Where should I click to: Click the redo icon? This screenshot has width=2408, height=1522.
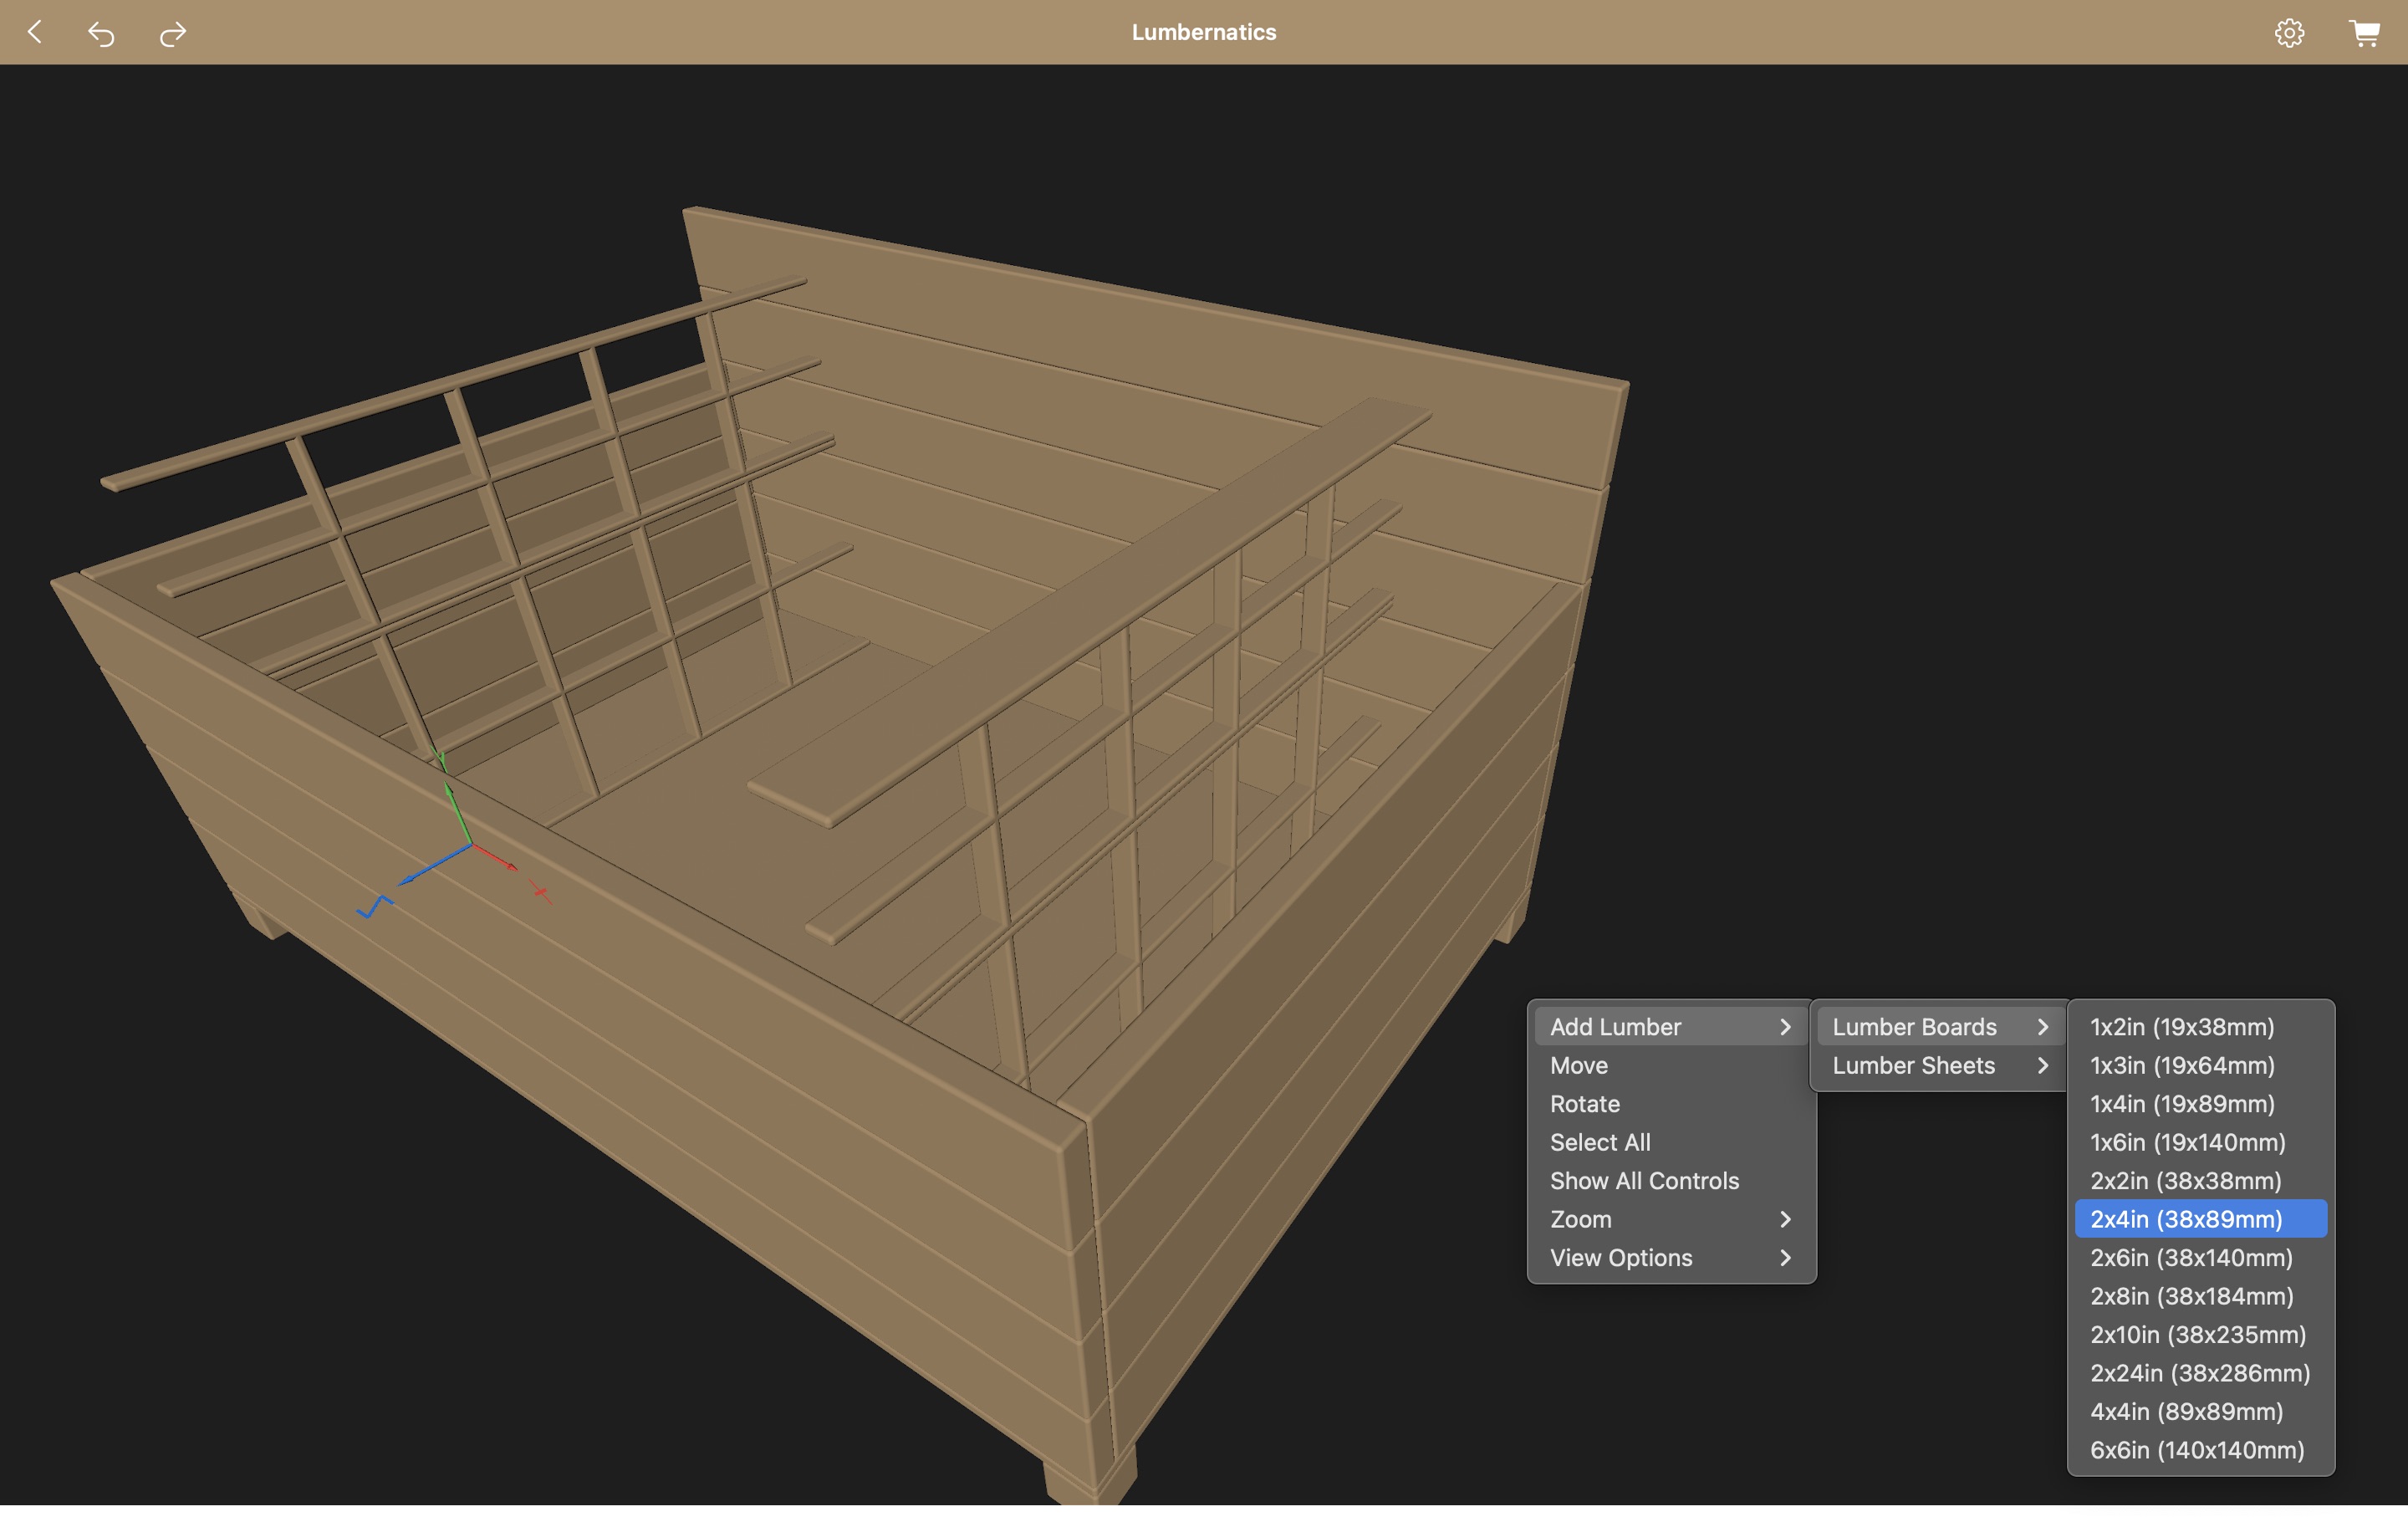point(172,34)
